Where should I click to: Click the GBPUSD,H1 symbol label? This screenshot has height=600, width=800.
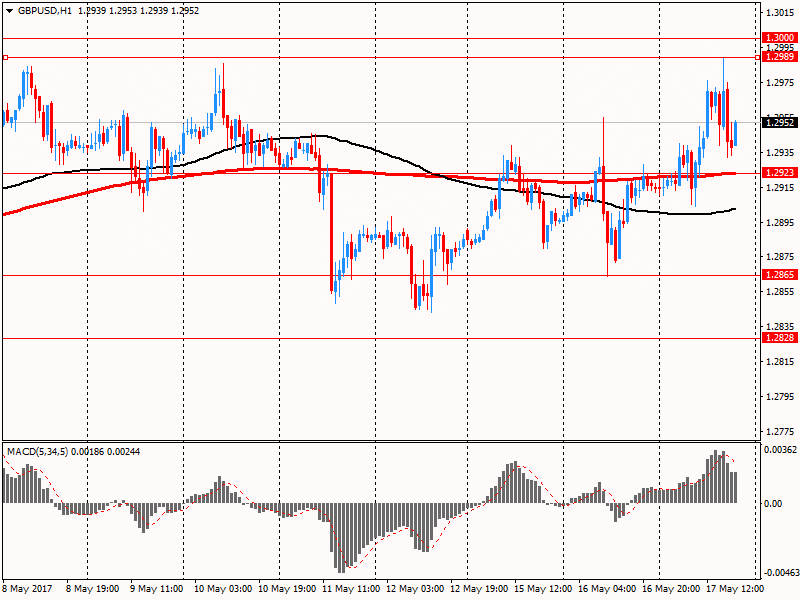(45, 11)
